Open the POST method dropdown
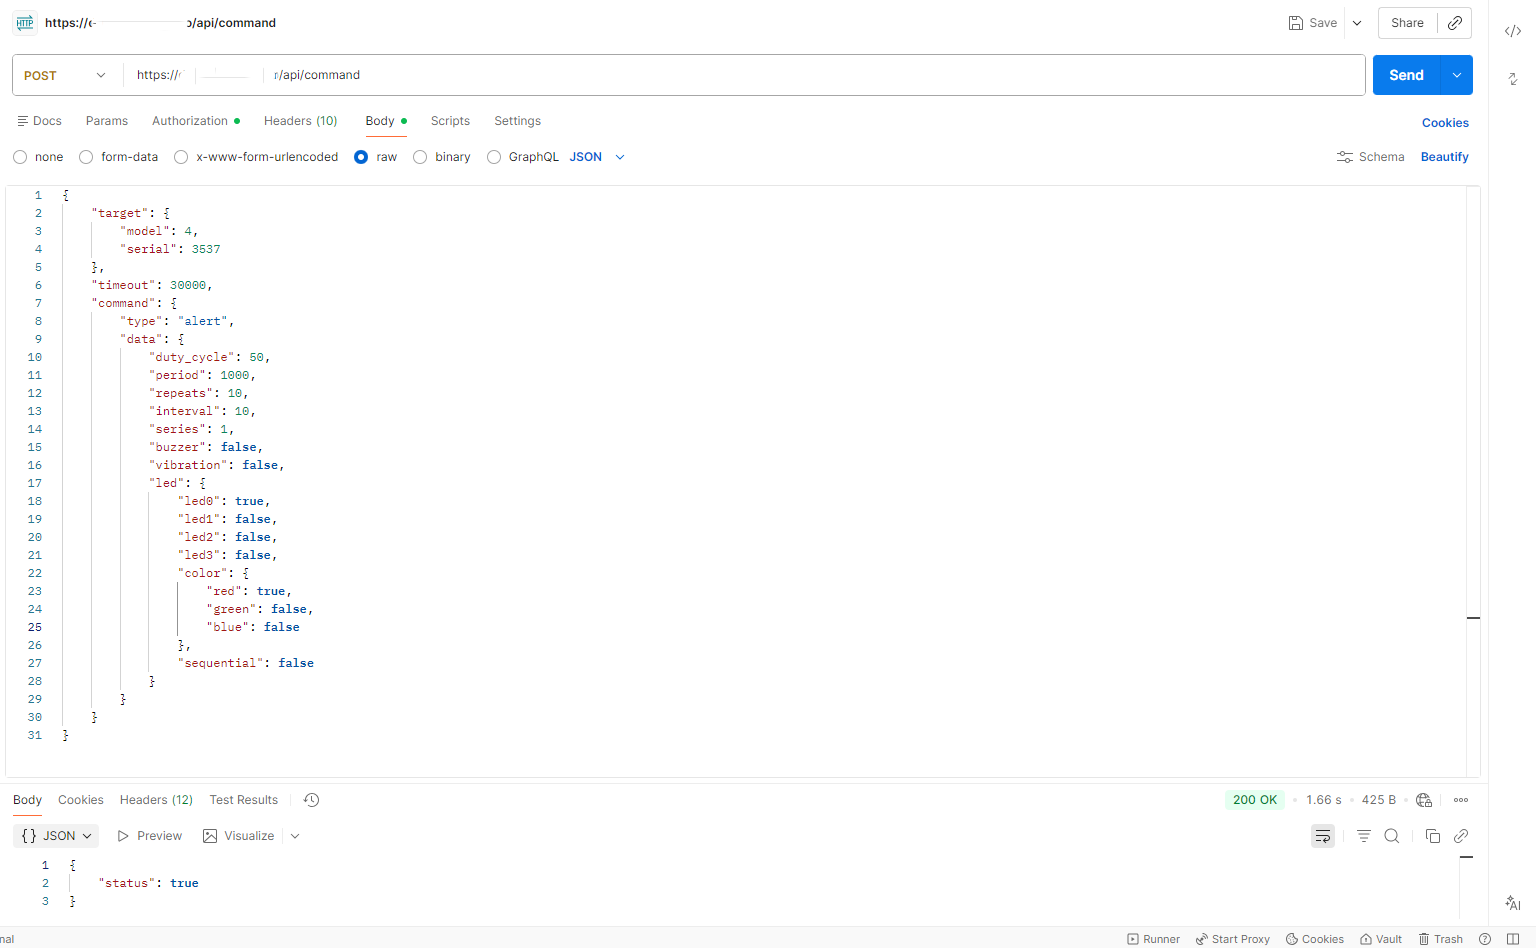Image resolution: width=1536 pixels, height=948 pixels. 66,76
